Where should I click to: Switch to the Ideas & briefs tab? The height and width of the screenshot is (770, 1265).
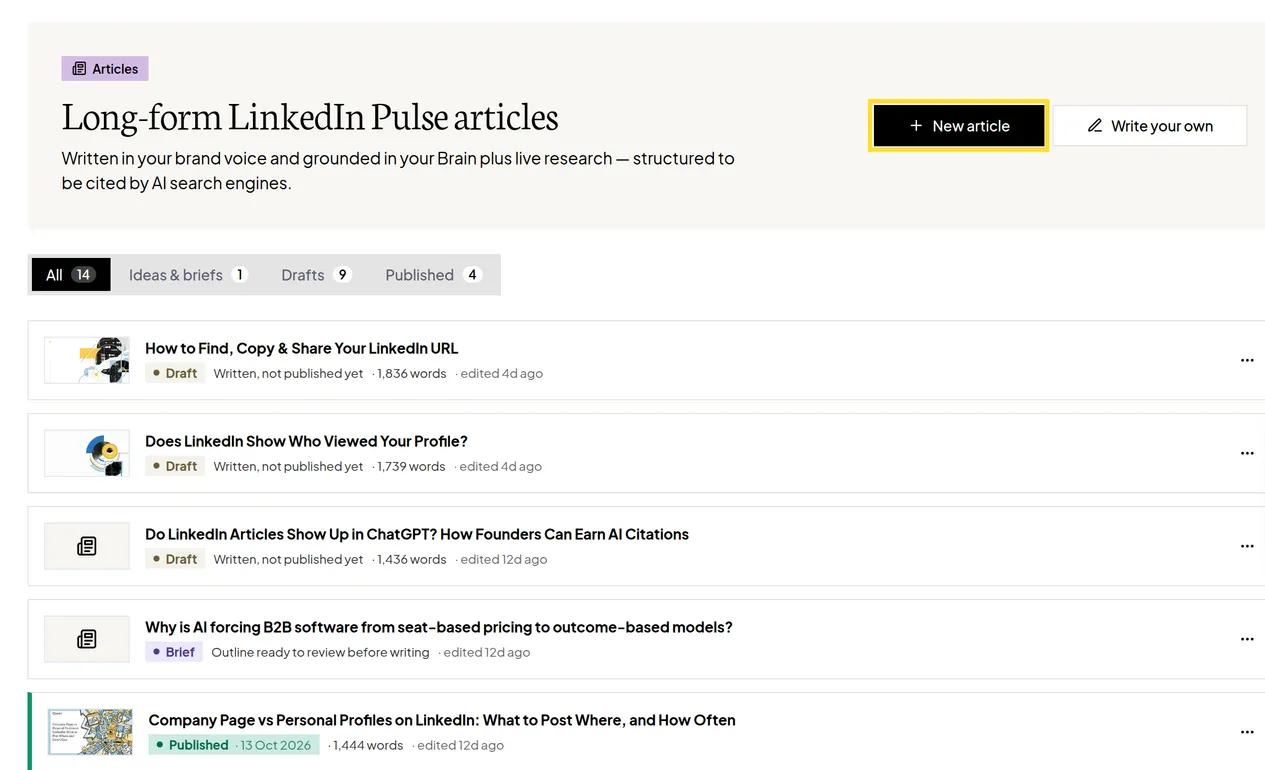188,275
